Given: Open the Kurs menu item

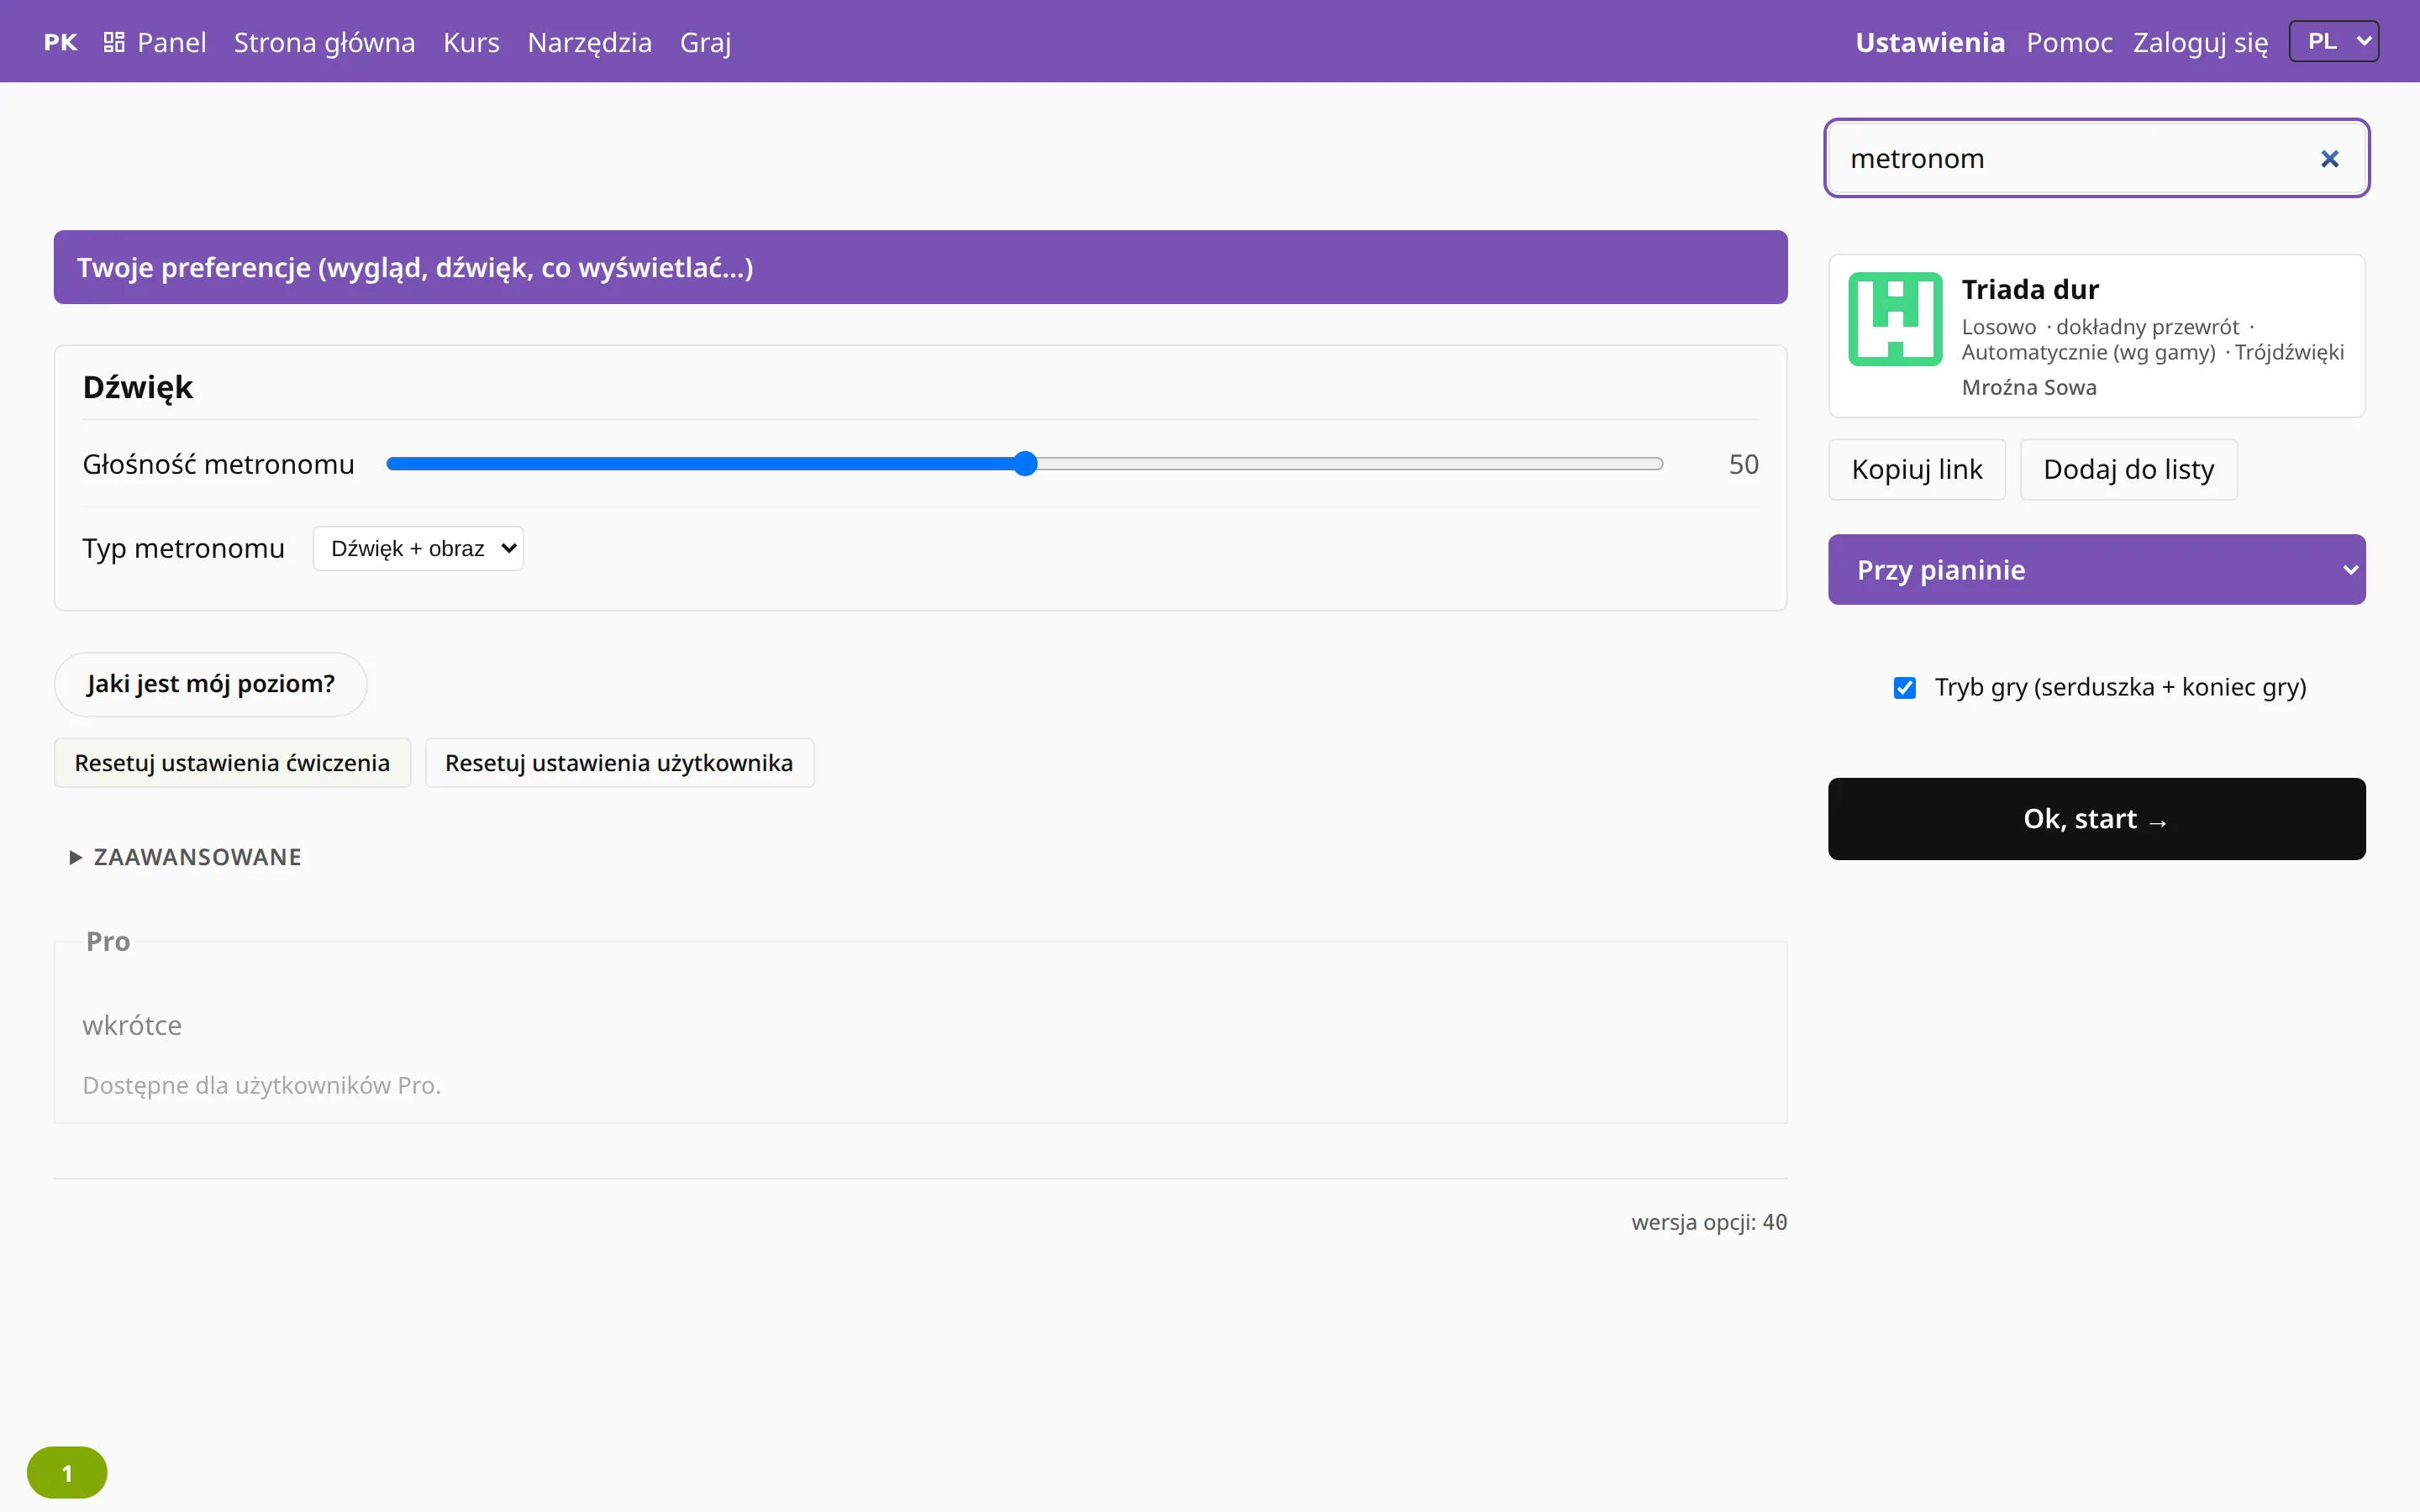Looking at the screenshot, I should (471, 42).
